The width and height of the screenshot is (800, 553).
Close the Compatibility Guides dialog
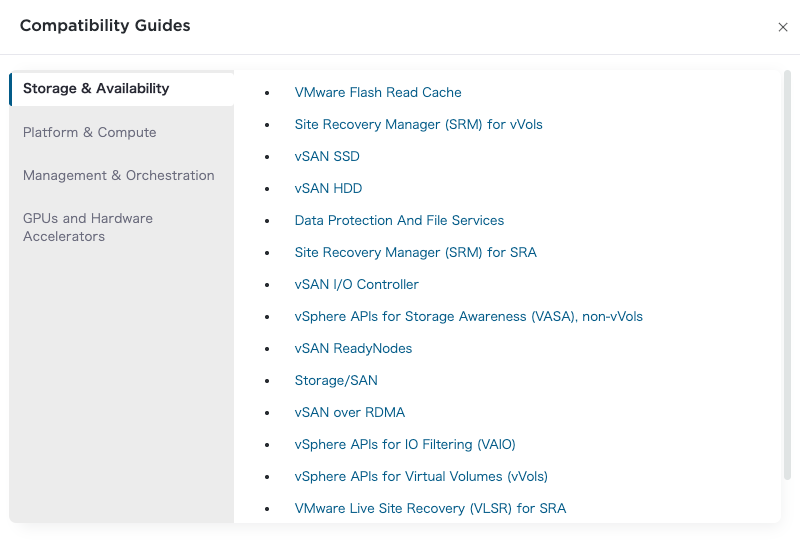click(783, 27)
